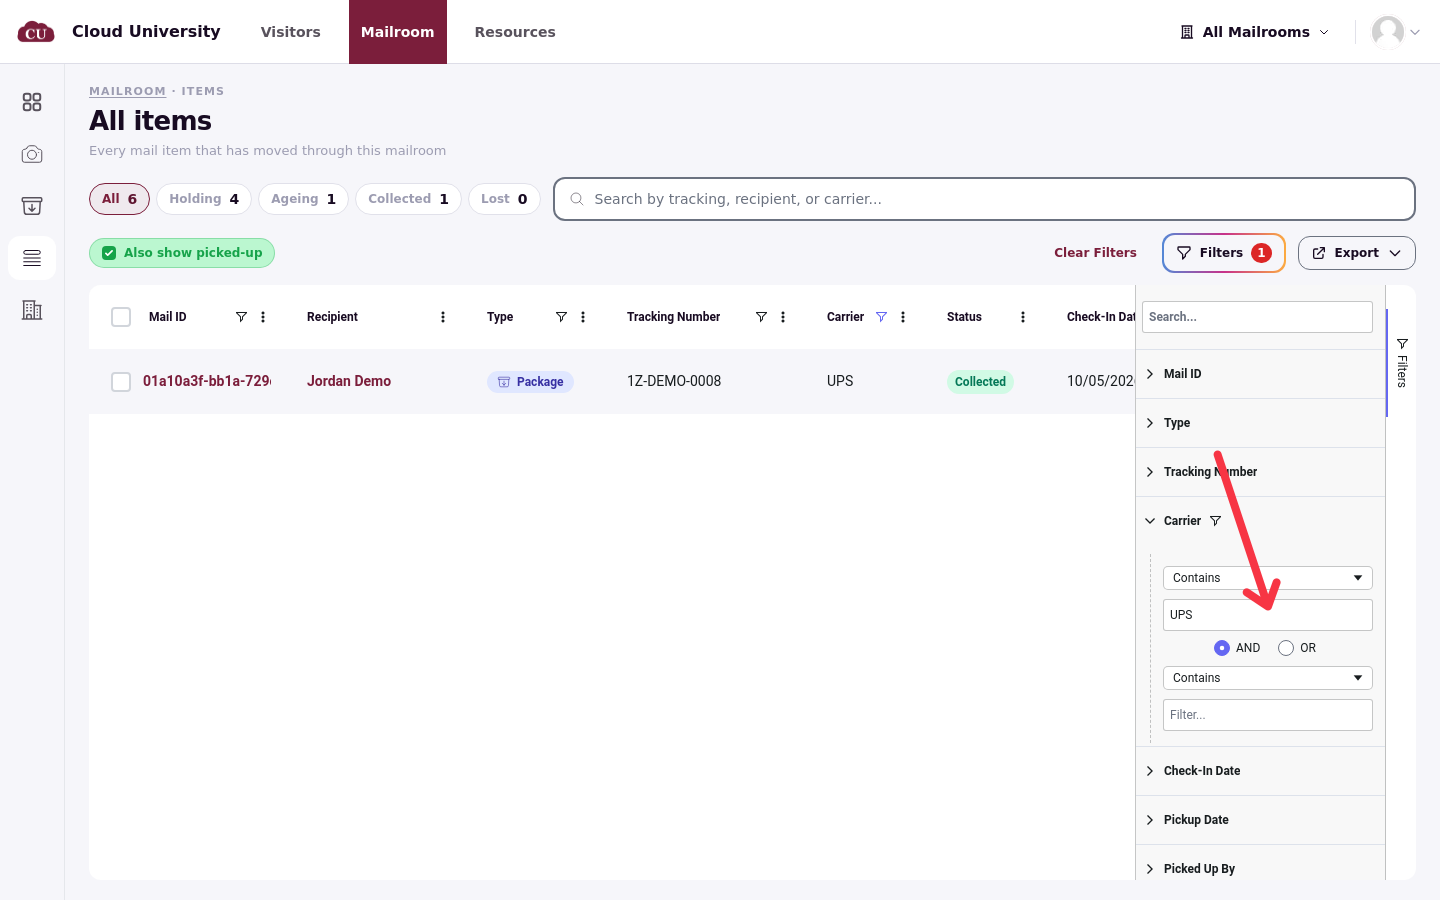Click the Cloud University logo

point(36,32)
